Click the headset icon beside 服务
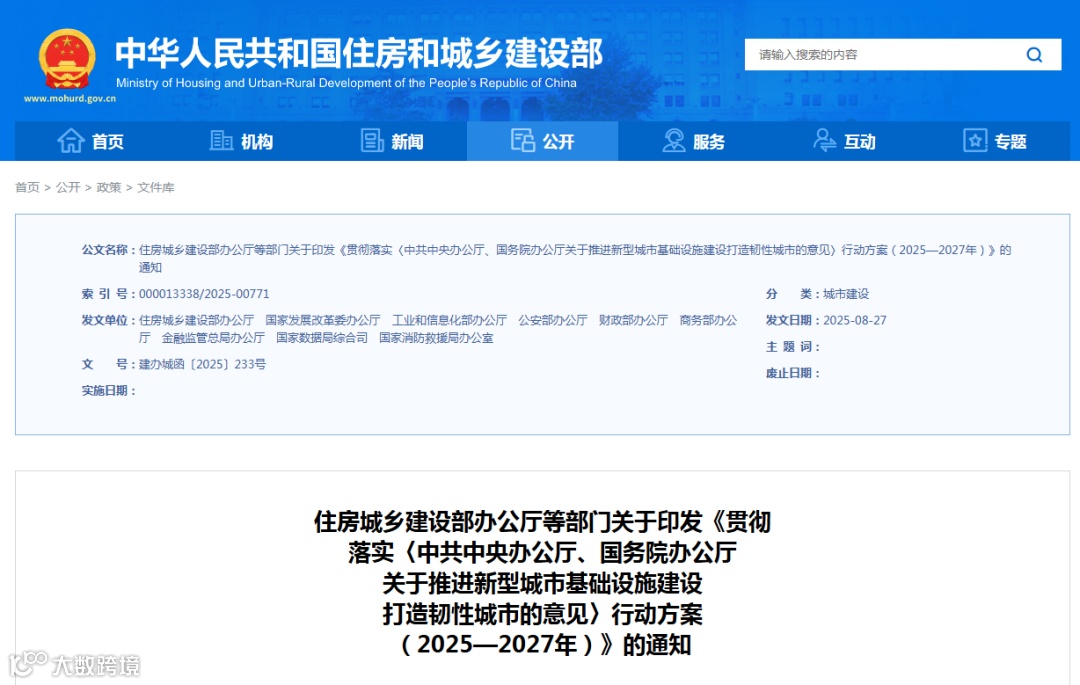 pos(674,140)
